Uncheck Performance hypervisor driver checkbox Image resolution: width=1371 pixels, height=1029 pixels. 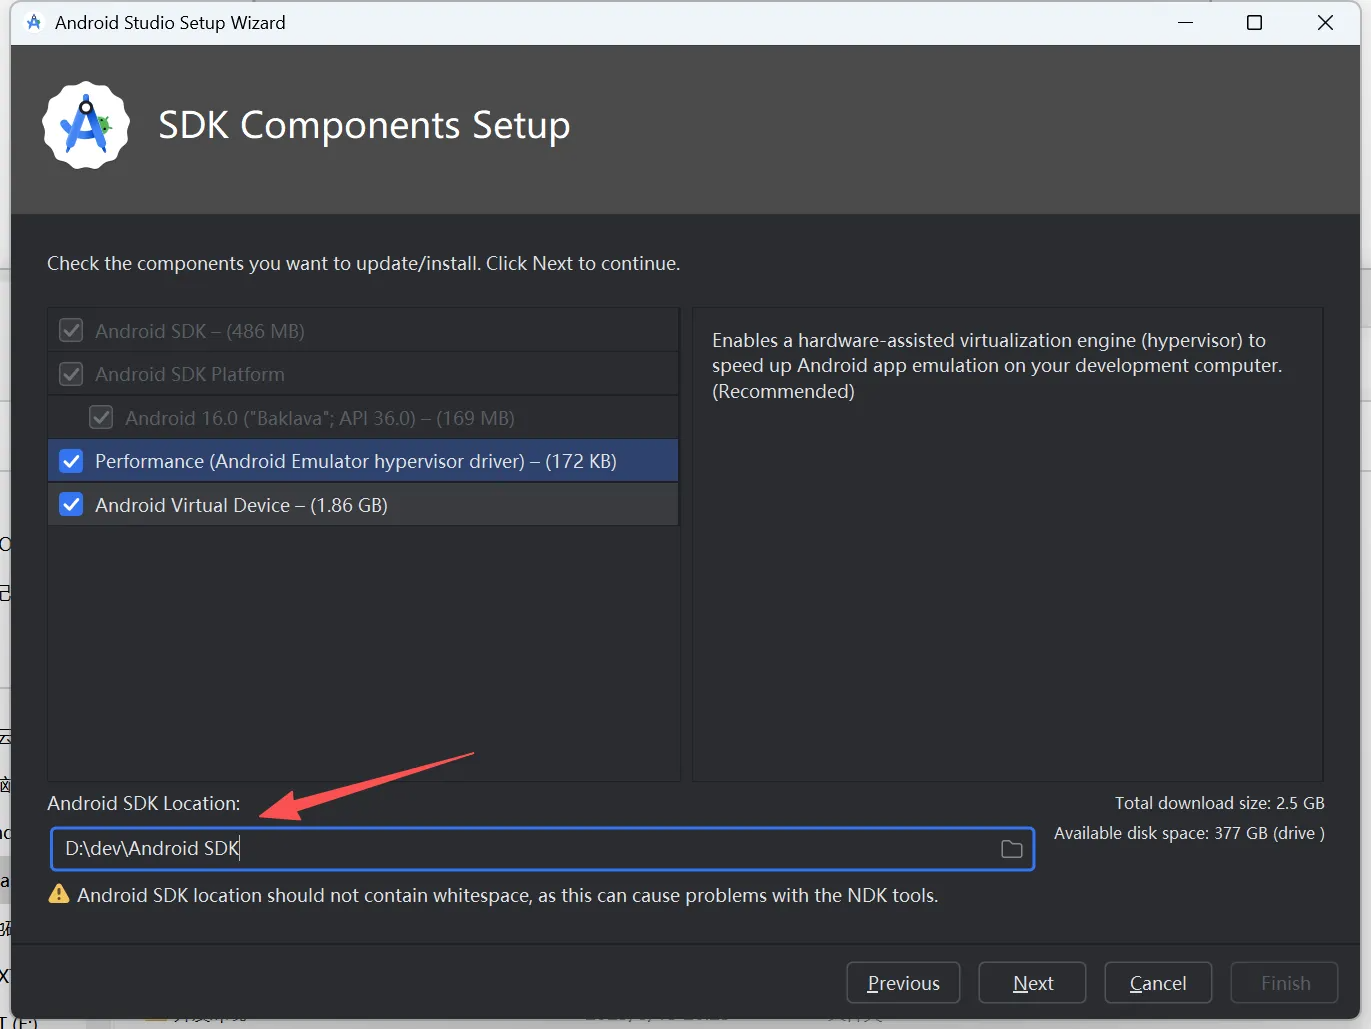(71, 461)
